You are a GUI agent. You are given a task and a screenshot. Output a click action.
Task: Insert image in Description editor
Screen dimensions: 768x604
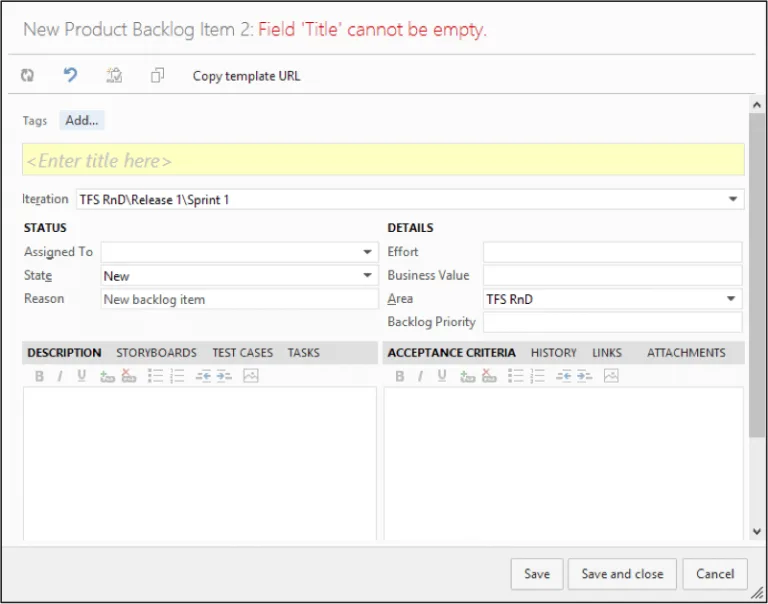(x=251, y=376)
